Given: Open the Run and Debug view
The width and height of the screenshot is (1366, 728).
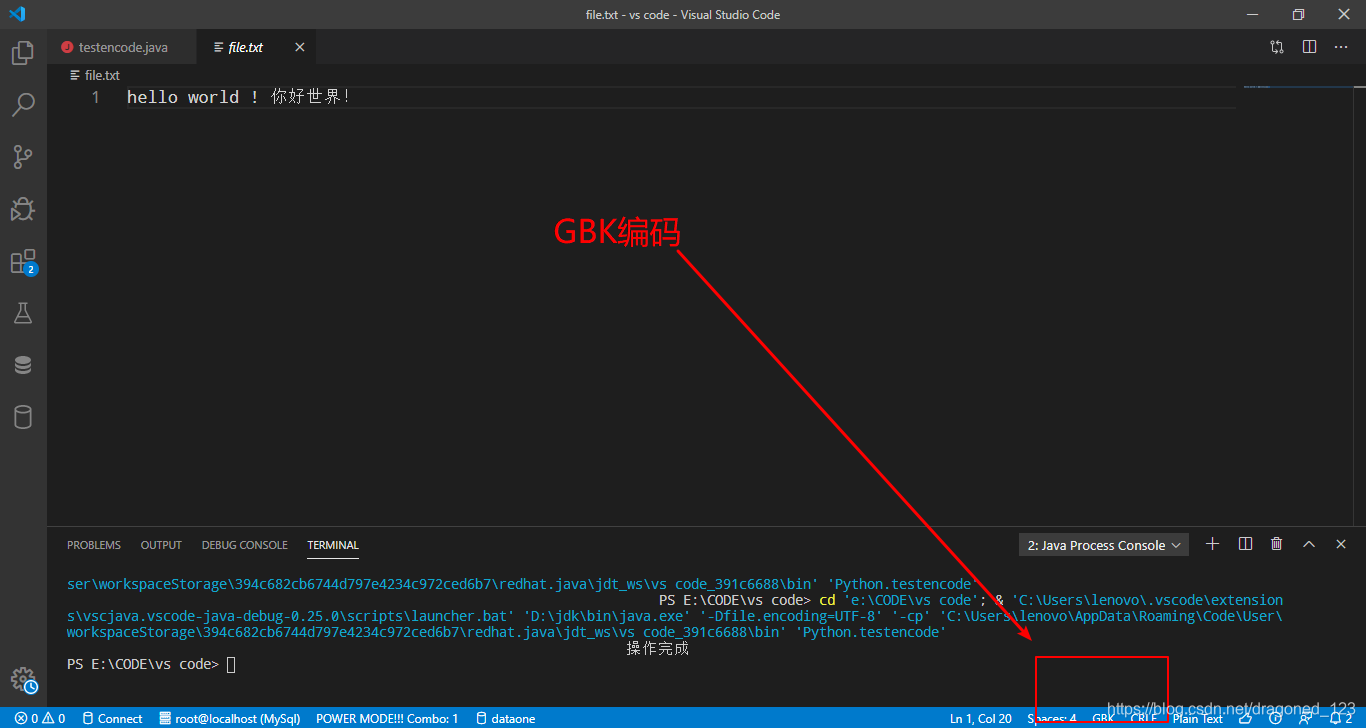Looking at the screenshot, I should click(x=23, y=208).
